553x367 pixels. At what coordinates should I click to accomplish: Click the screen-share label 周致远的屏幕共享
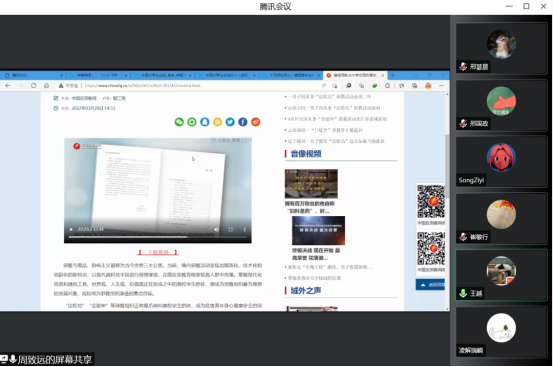pos(55,359)
